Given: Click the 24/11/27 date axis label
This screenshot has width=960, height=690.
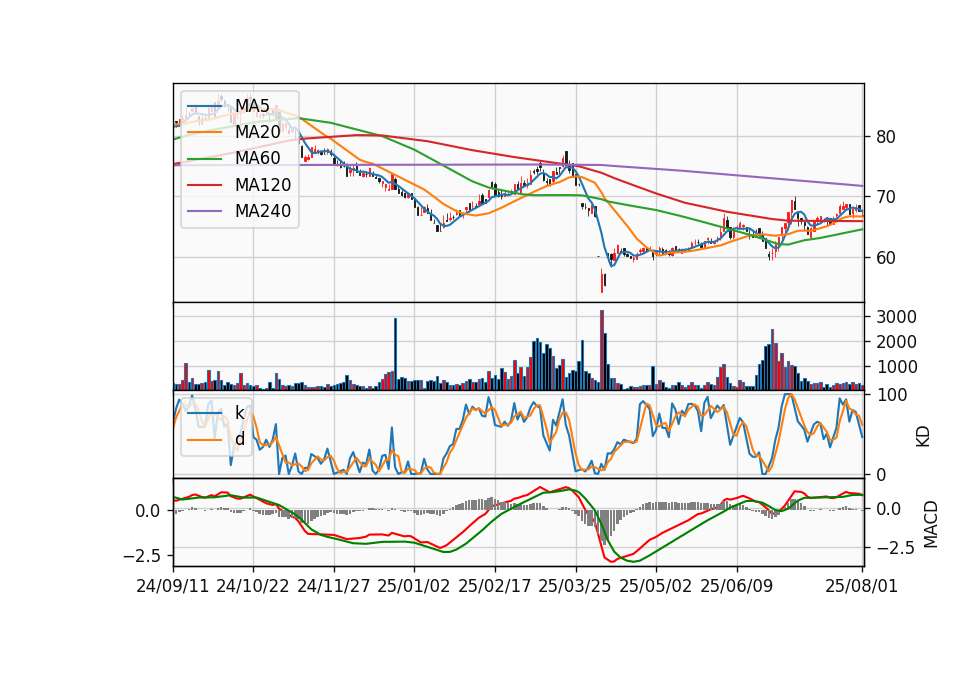Looking at the screenshot, I should (334, 586).
